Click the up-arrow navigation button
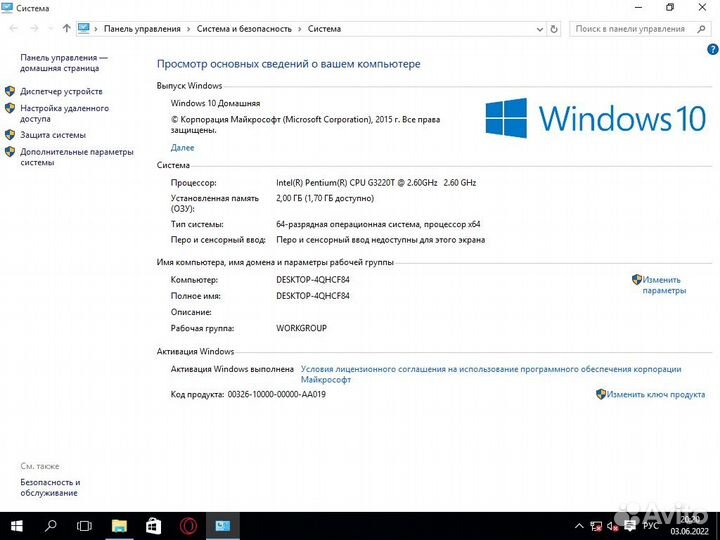 [66, 29]
